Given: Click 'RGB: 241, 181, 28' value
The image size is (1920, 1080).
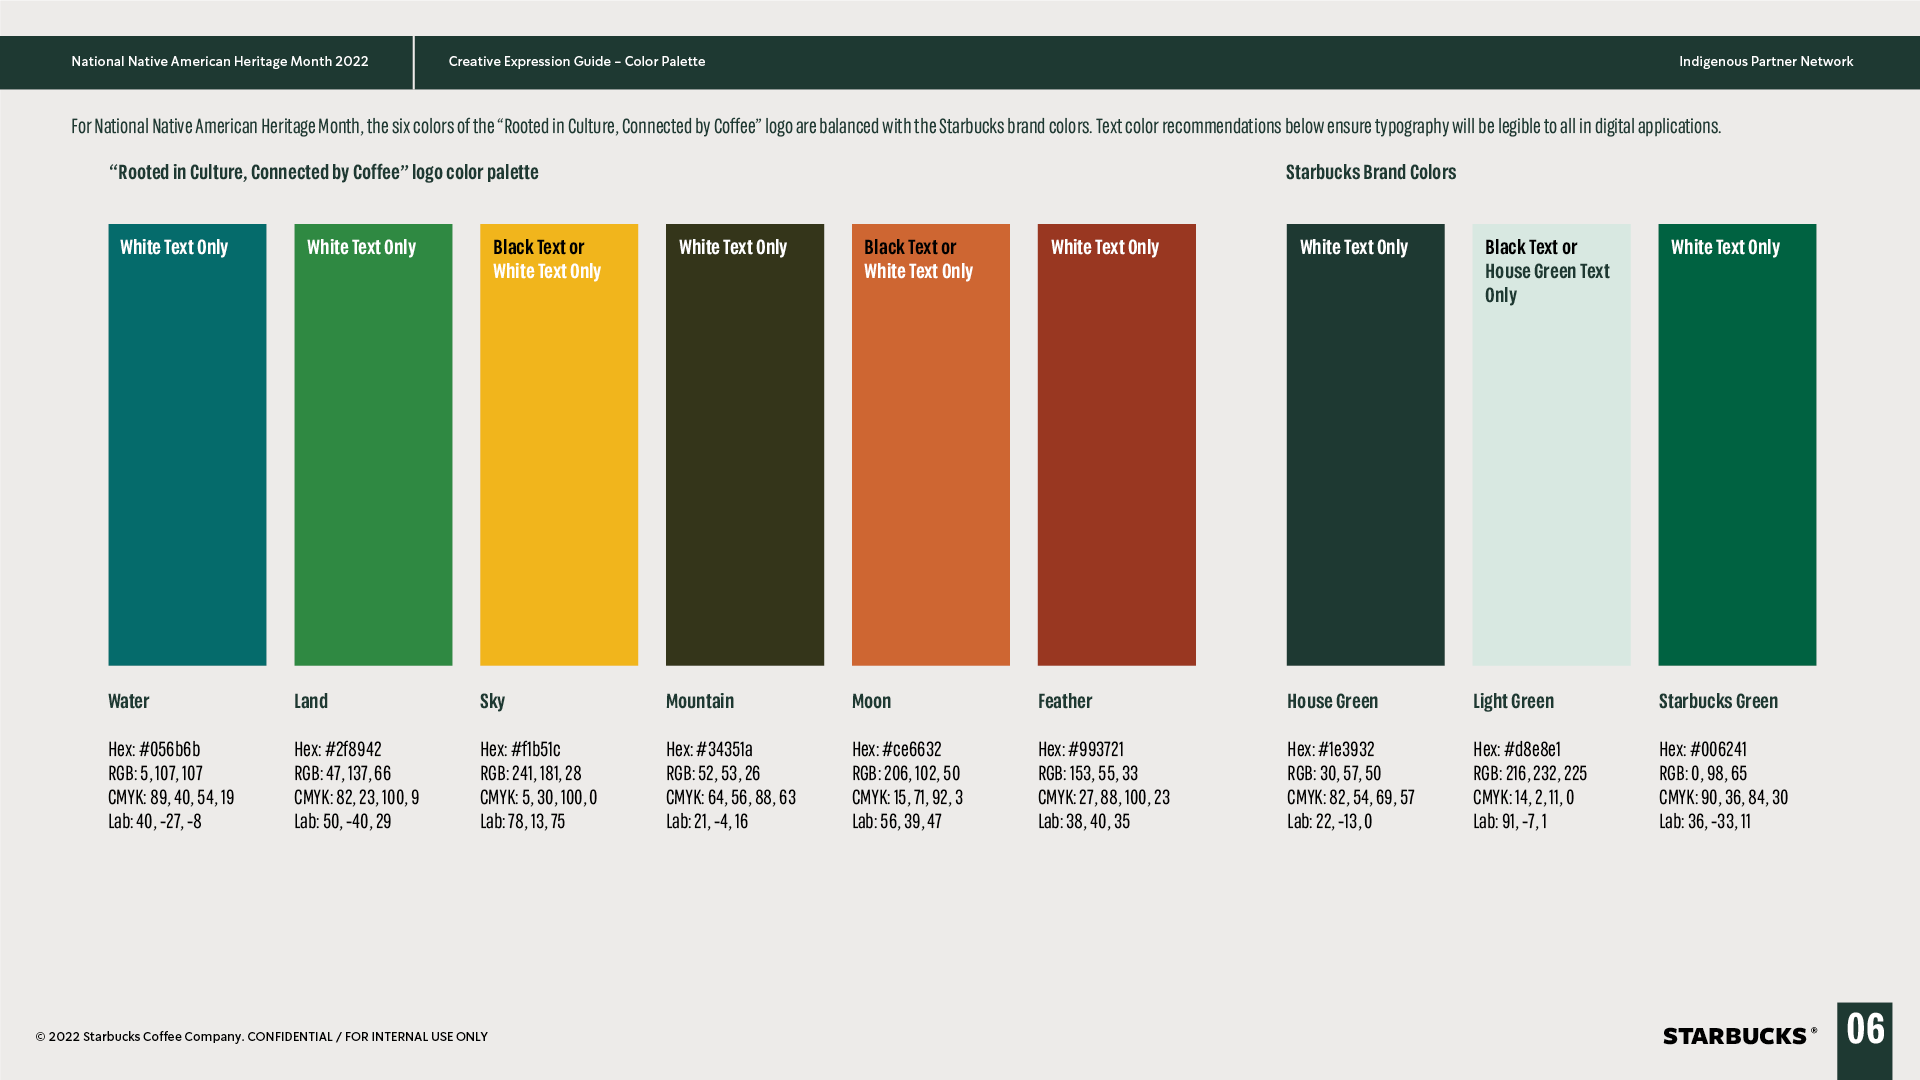Looking at the screenshot, I should pyautogui.click(x=530, y=773).
